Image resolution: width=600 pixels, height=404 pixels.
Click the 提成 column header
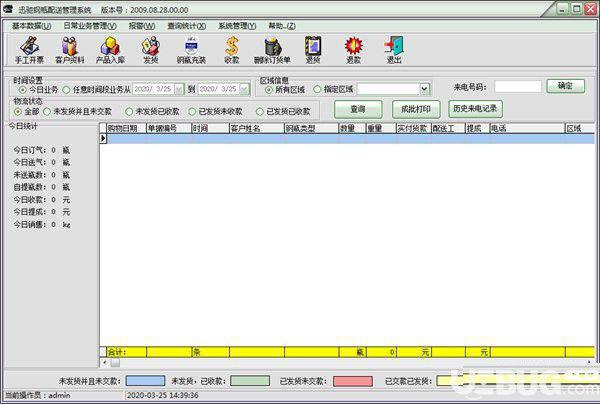coord(478,129)
